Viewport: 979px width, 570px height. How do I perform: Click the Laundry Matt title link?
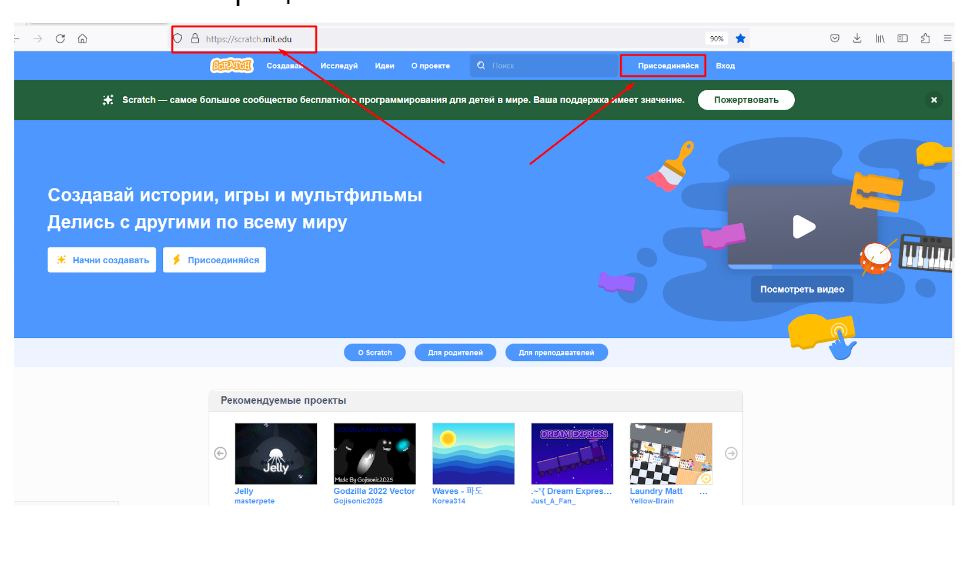pyautogui.click(x=656, y=491)
